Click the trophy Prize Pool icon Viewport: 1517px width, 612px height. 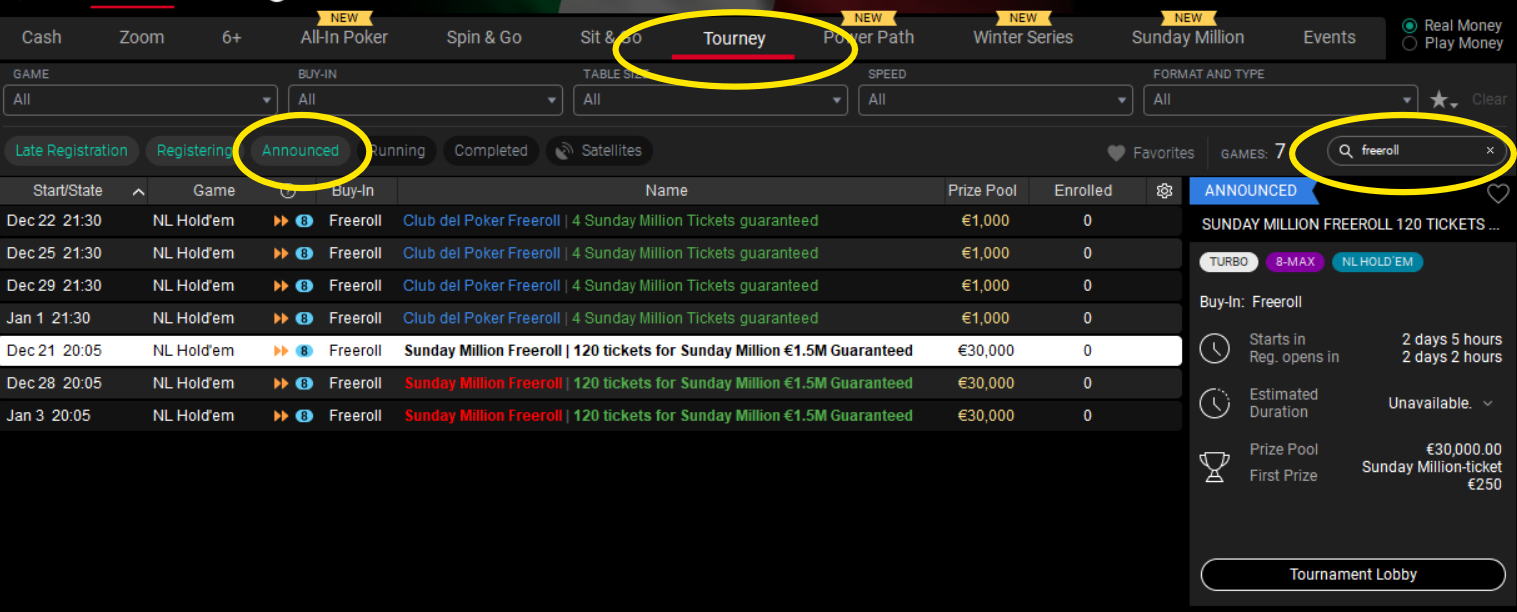(x=1215, y=466)
